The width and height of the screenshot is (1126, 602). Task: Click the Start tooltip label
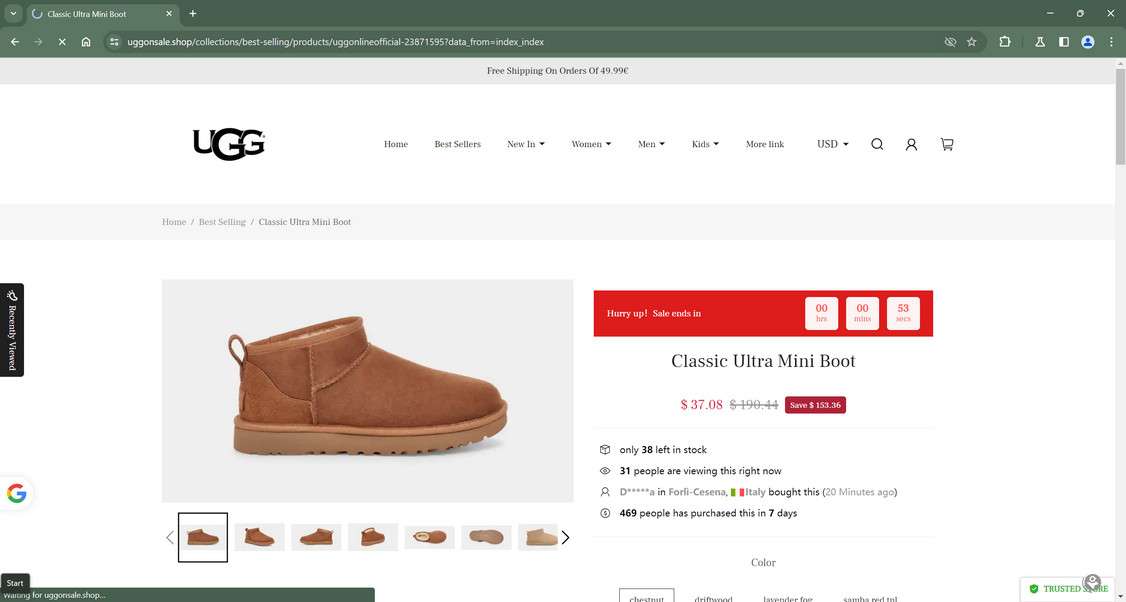tap(15, 583)
